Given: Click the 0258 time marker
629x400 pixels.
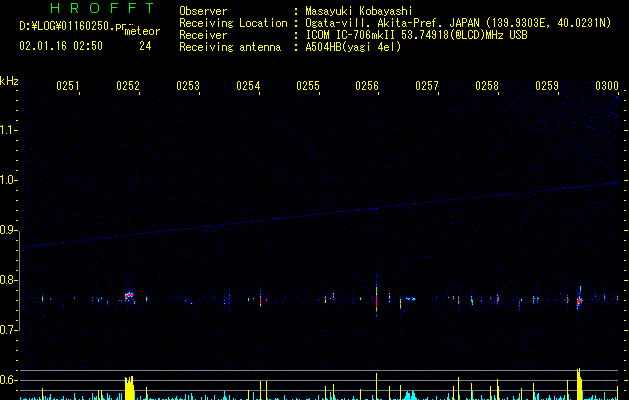Looking at the screenshot, I should 487,86.
